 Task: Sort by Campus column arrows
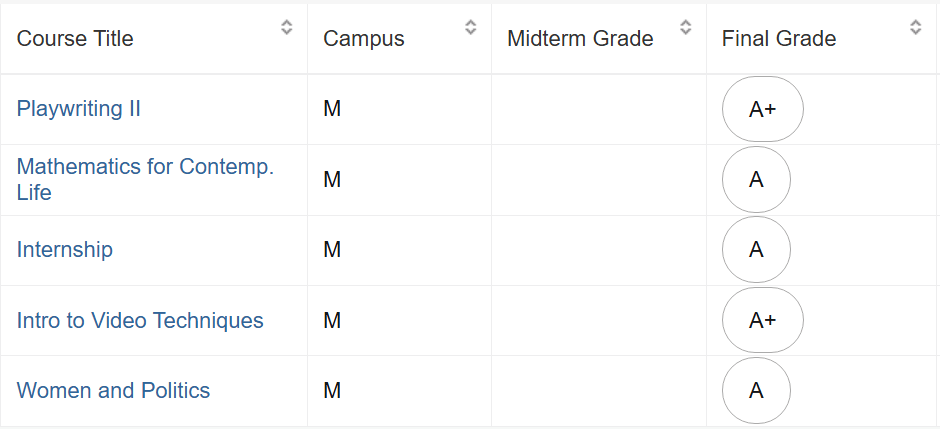click(x=471, y=27)
